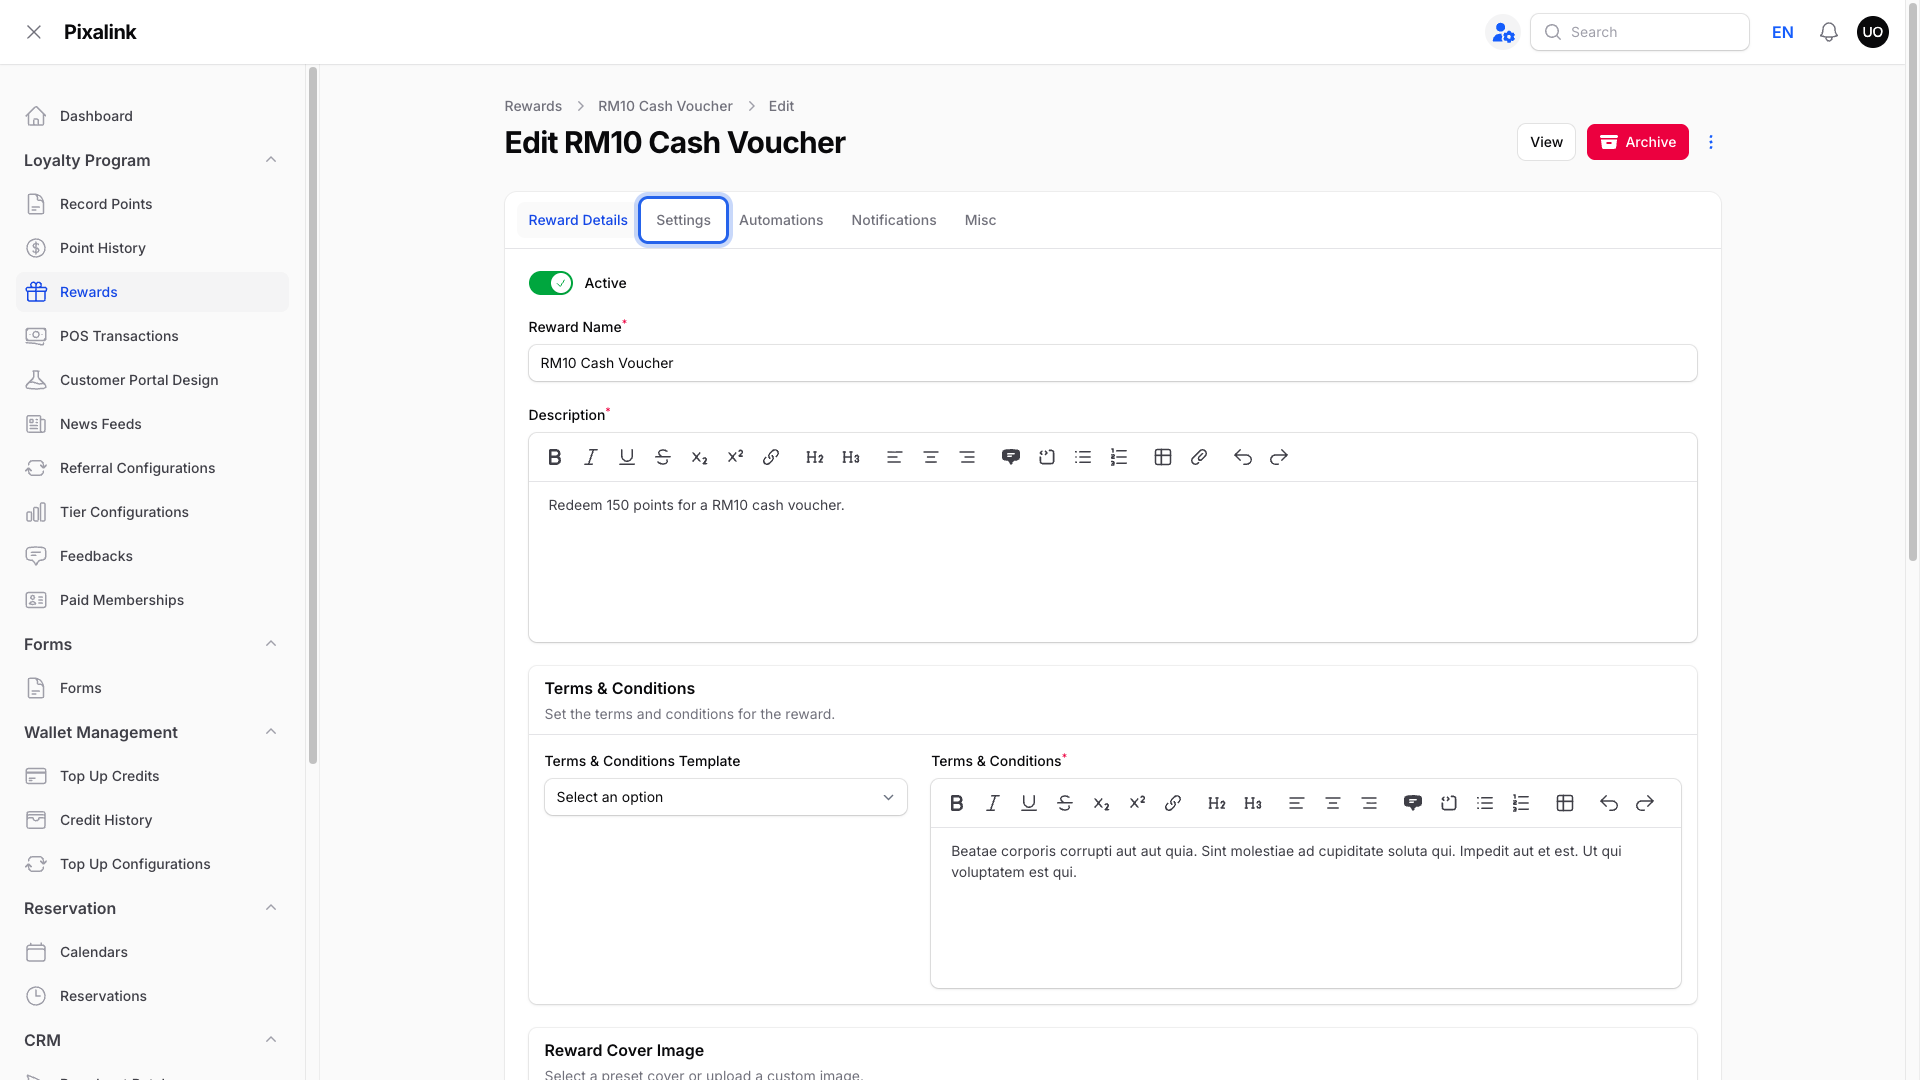Open Point History in sidebar
The height and width of the screenshot is (1080, 1920).
(152, 248)
